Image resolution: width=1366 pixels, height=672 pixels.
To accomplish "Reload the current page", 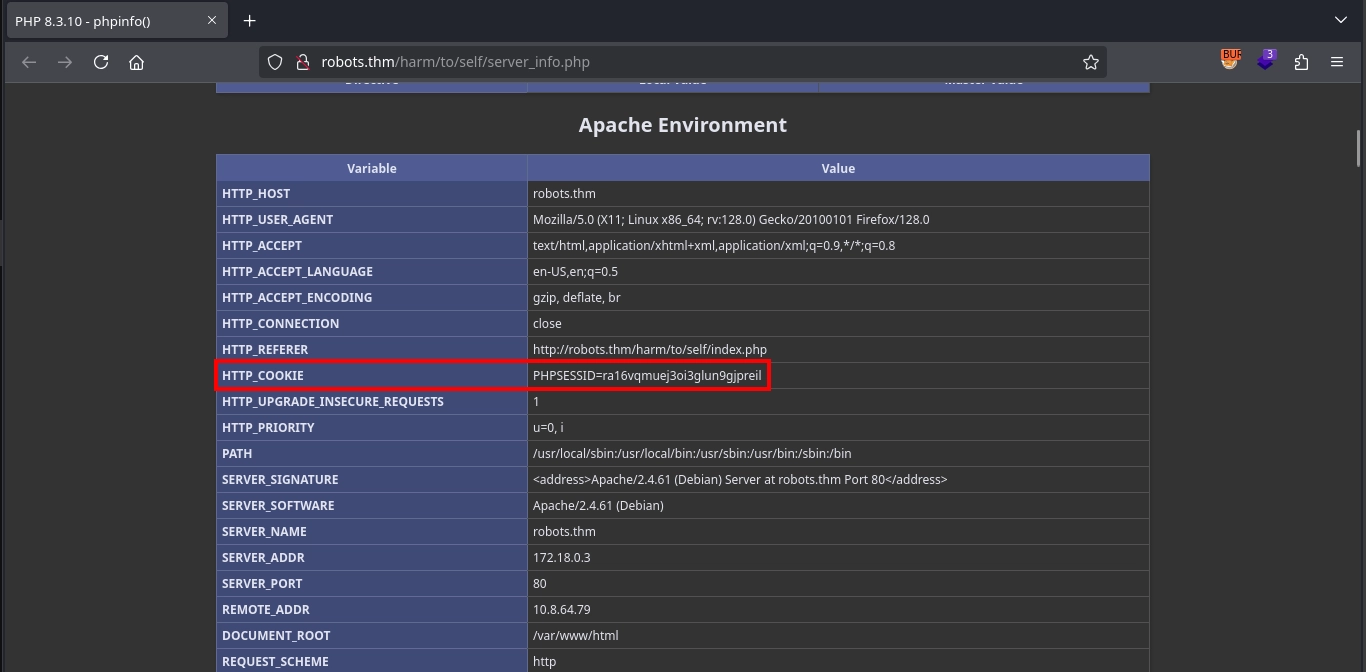I will coord(101,62).
